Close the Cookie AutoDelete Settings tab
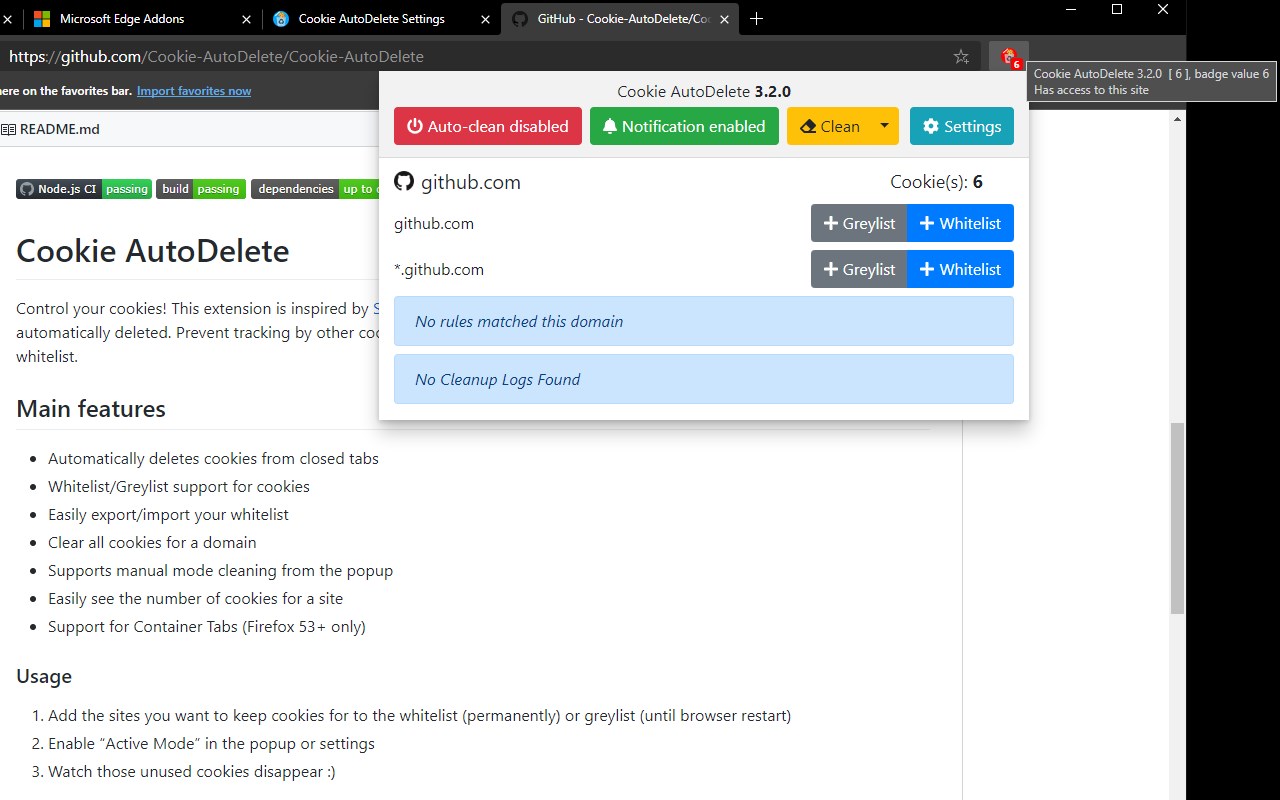 click(x=486, y=19)
